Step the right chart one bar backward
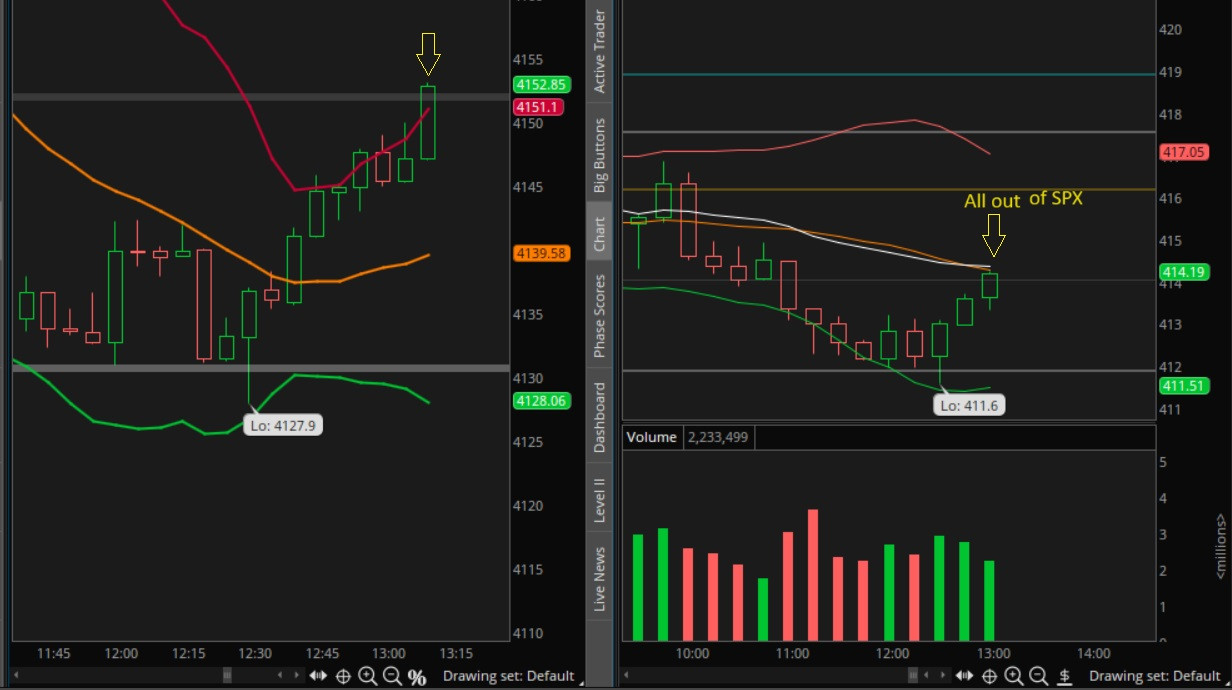Viewport: 1232px width, 690px height. pyautogui.click(x=926, y=676)
